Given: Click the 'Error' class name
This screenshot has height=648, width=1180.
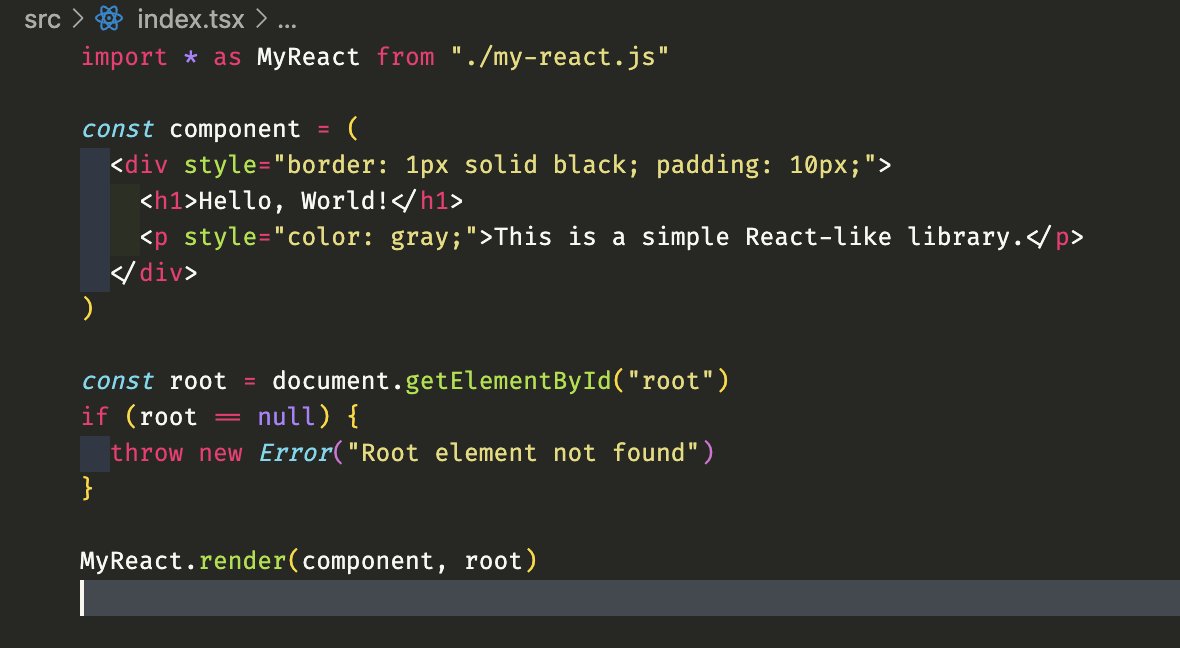Looking at the screenshot, I should click(x=294, y=453).
